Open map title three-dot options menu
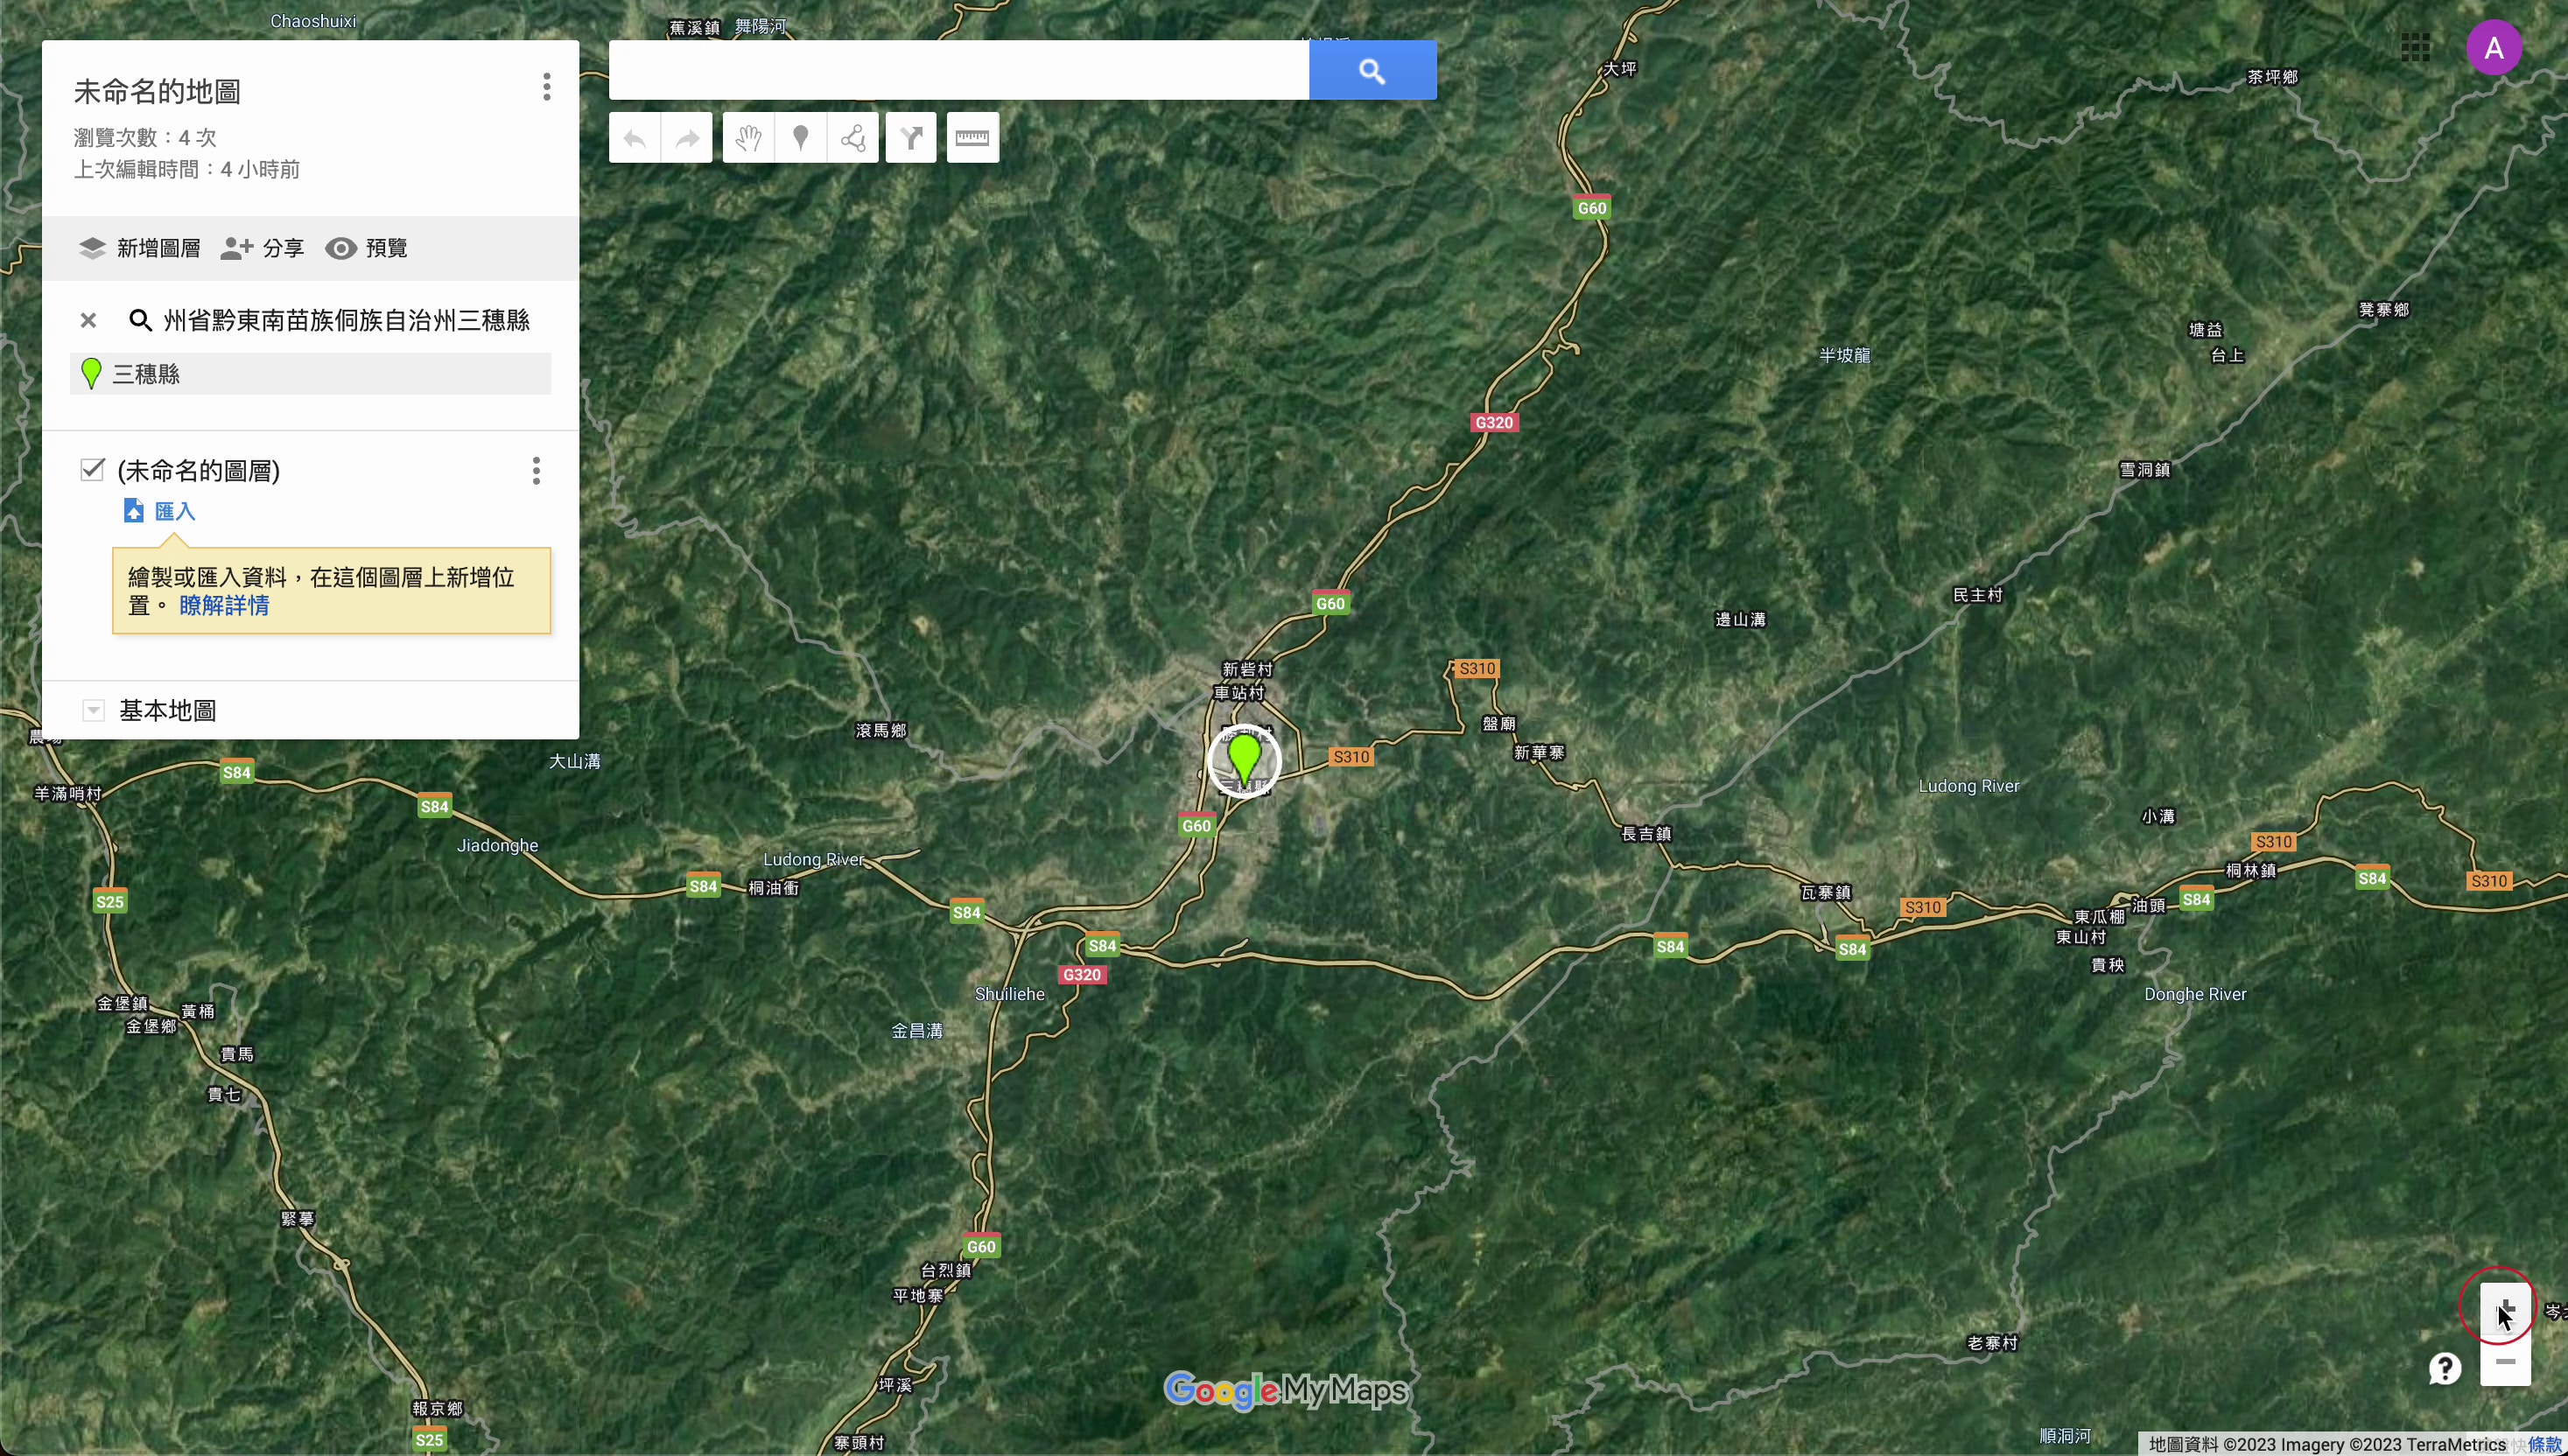The width and height of the screenshot is (2568, 1456). point(547,87)
